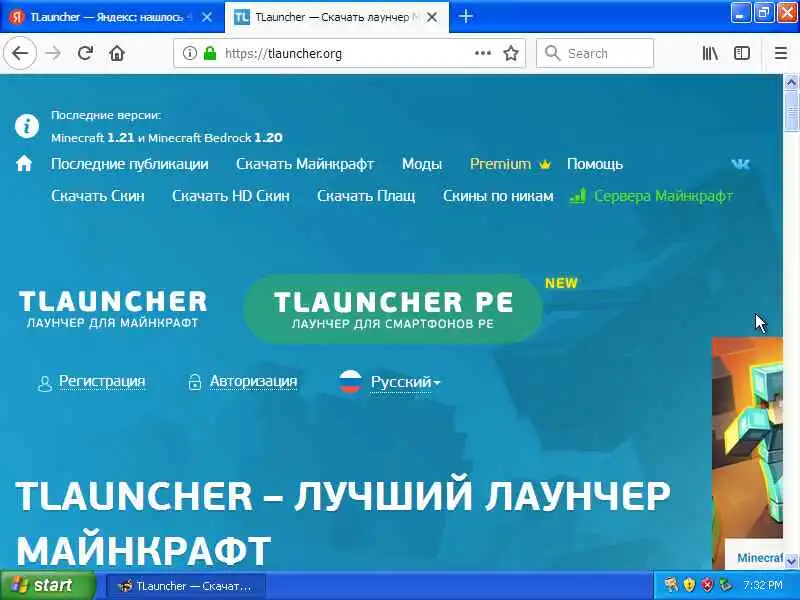
Task: Click the green server signal bars icon
Action: pos(578,195)
